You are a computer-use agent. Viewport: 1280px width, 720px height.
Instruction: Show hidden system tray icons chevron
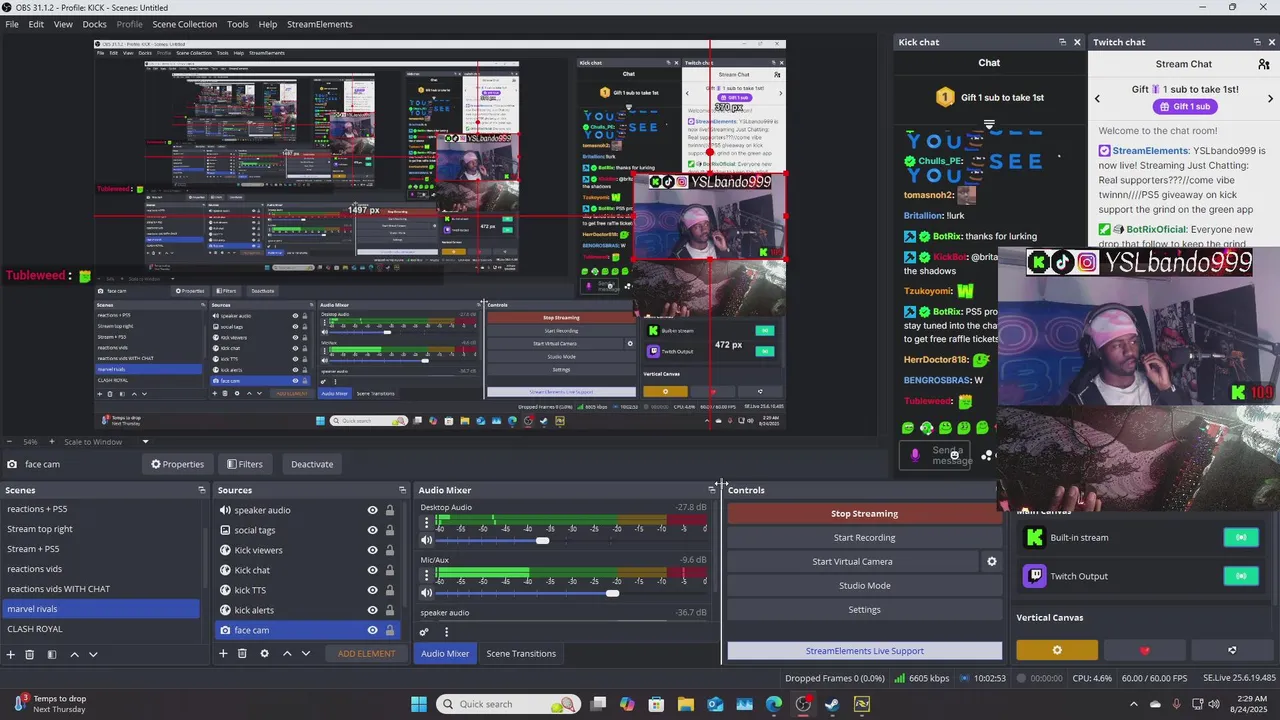tap(1135, 704)
